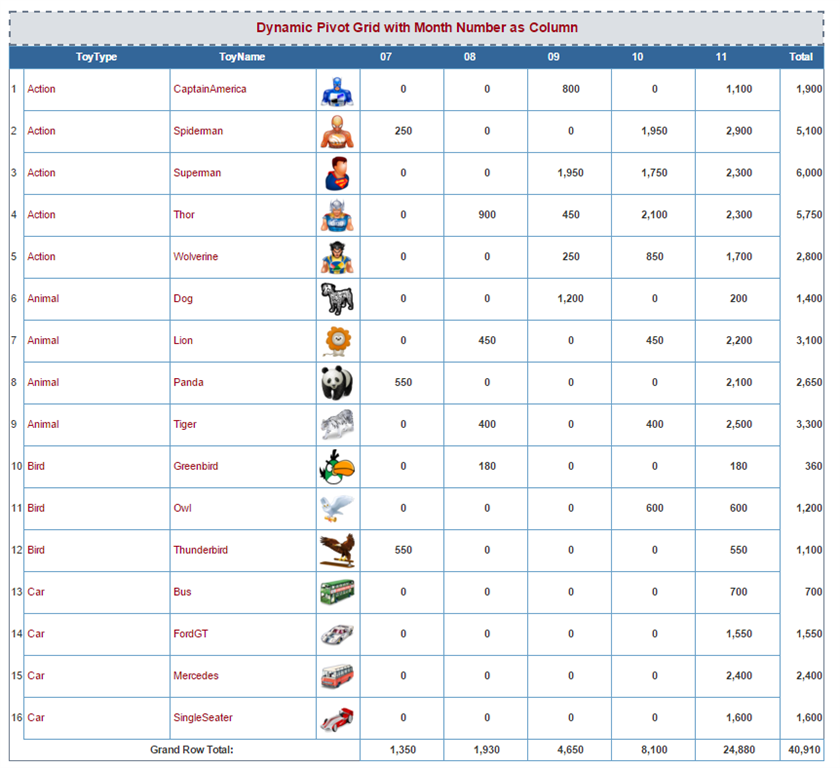Image resolution: width=840 pixels, height=768 pixels.
Task: Click the Superman toy icon
Action: pos(337,174)
